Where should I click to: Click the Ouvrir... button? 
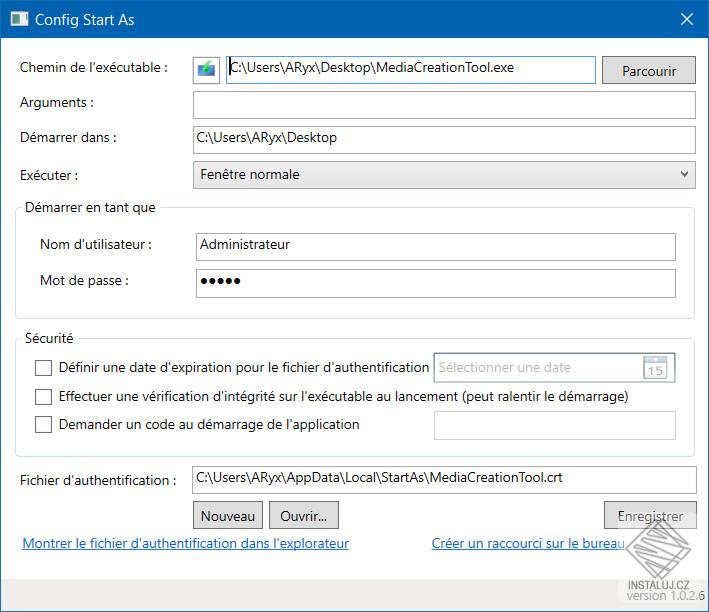304,515
